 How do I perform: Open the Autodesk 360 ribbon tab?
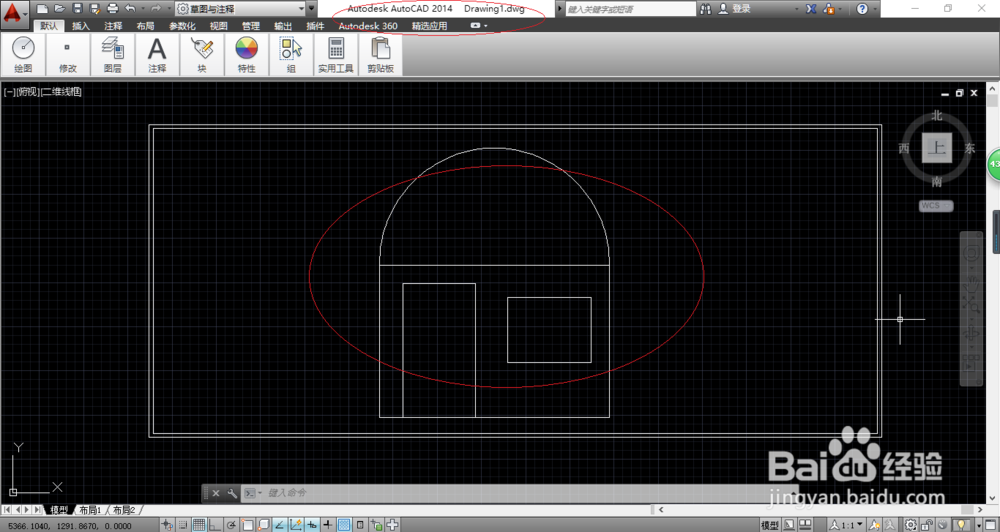coord(368,26)
